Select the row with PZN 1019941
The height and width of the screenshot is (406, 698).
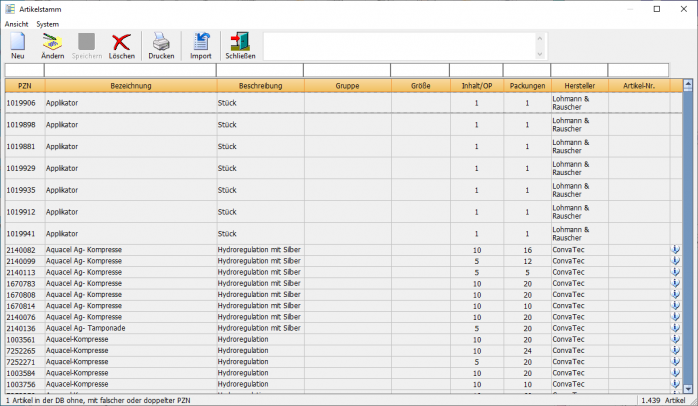pyautogui.click(x=343, y=234)
